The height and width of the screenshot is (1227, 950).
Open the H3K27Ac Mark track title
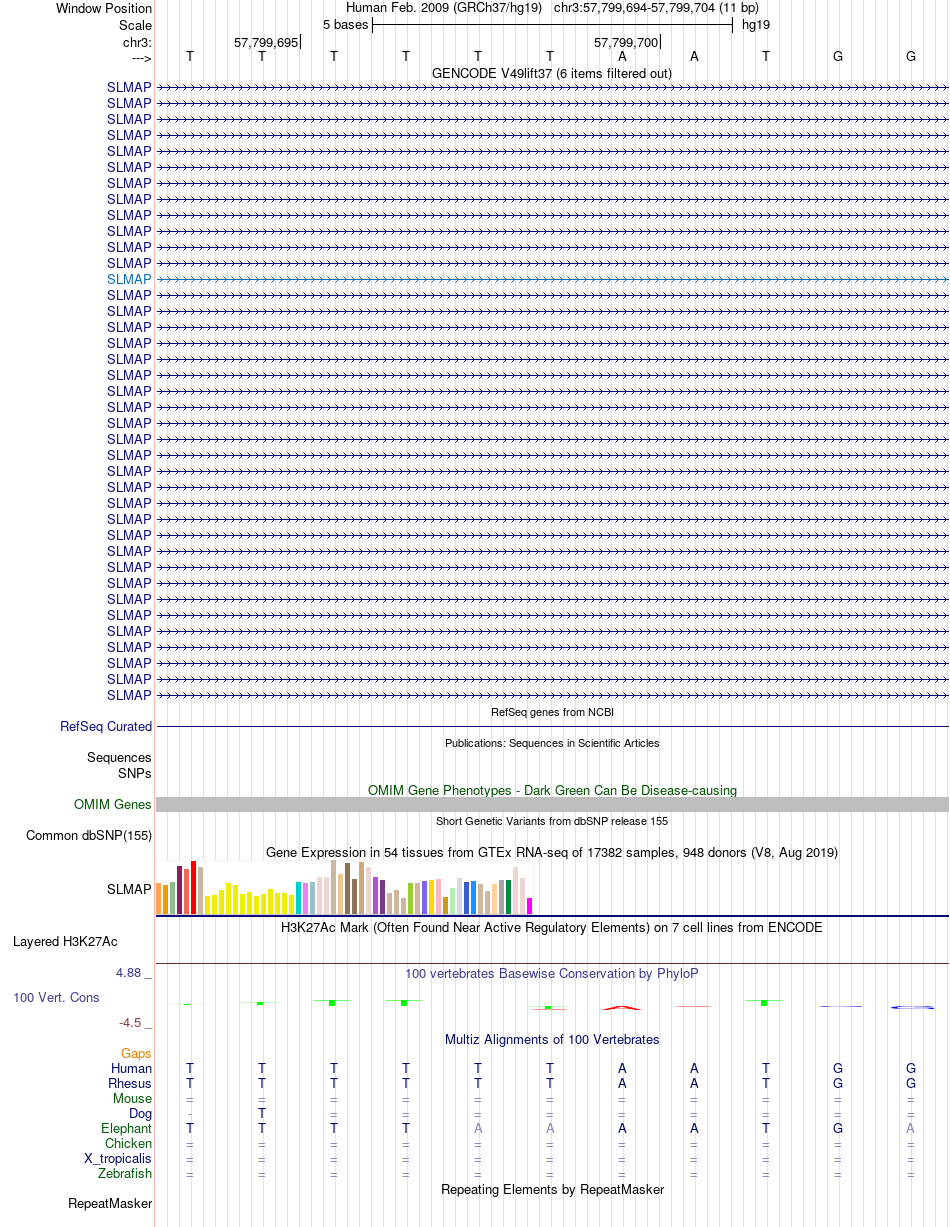[552, 927]
